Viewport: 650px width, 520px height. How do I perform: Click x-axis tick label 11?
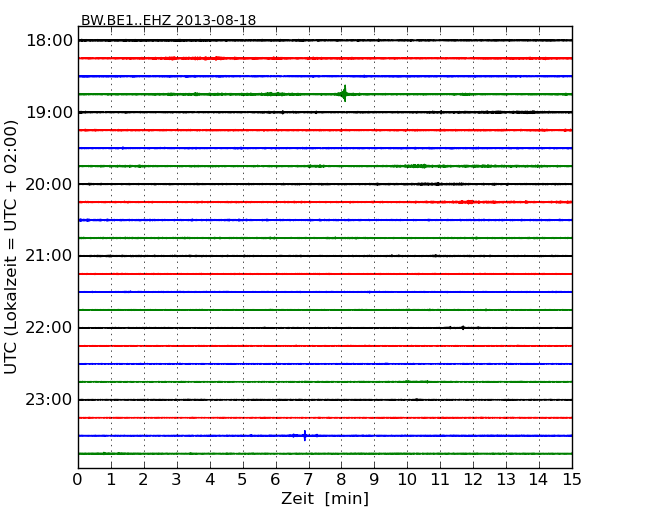click(440, 480)
